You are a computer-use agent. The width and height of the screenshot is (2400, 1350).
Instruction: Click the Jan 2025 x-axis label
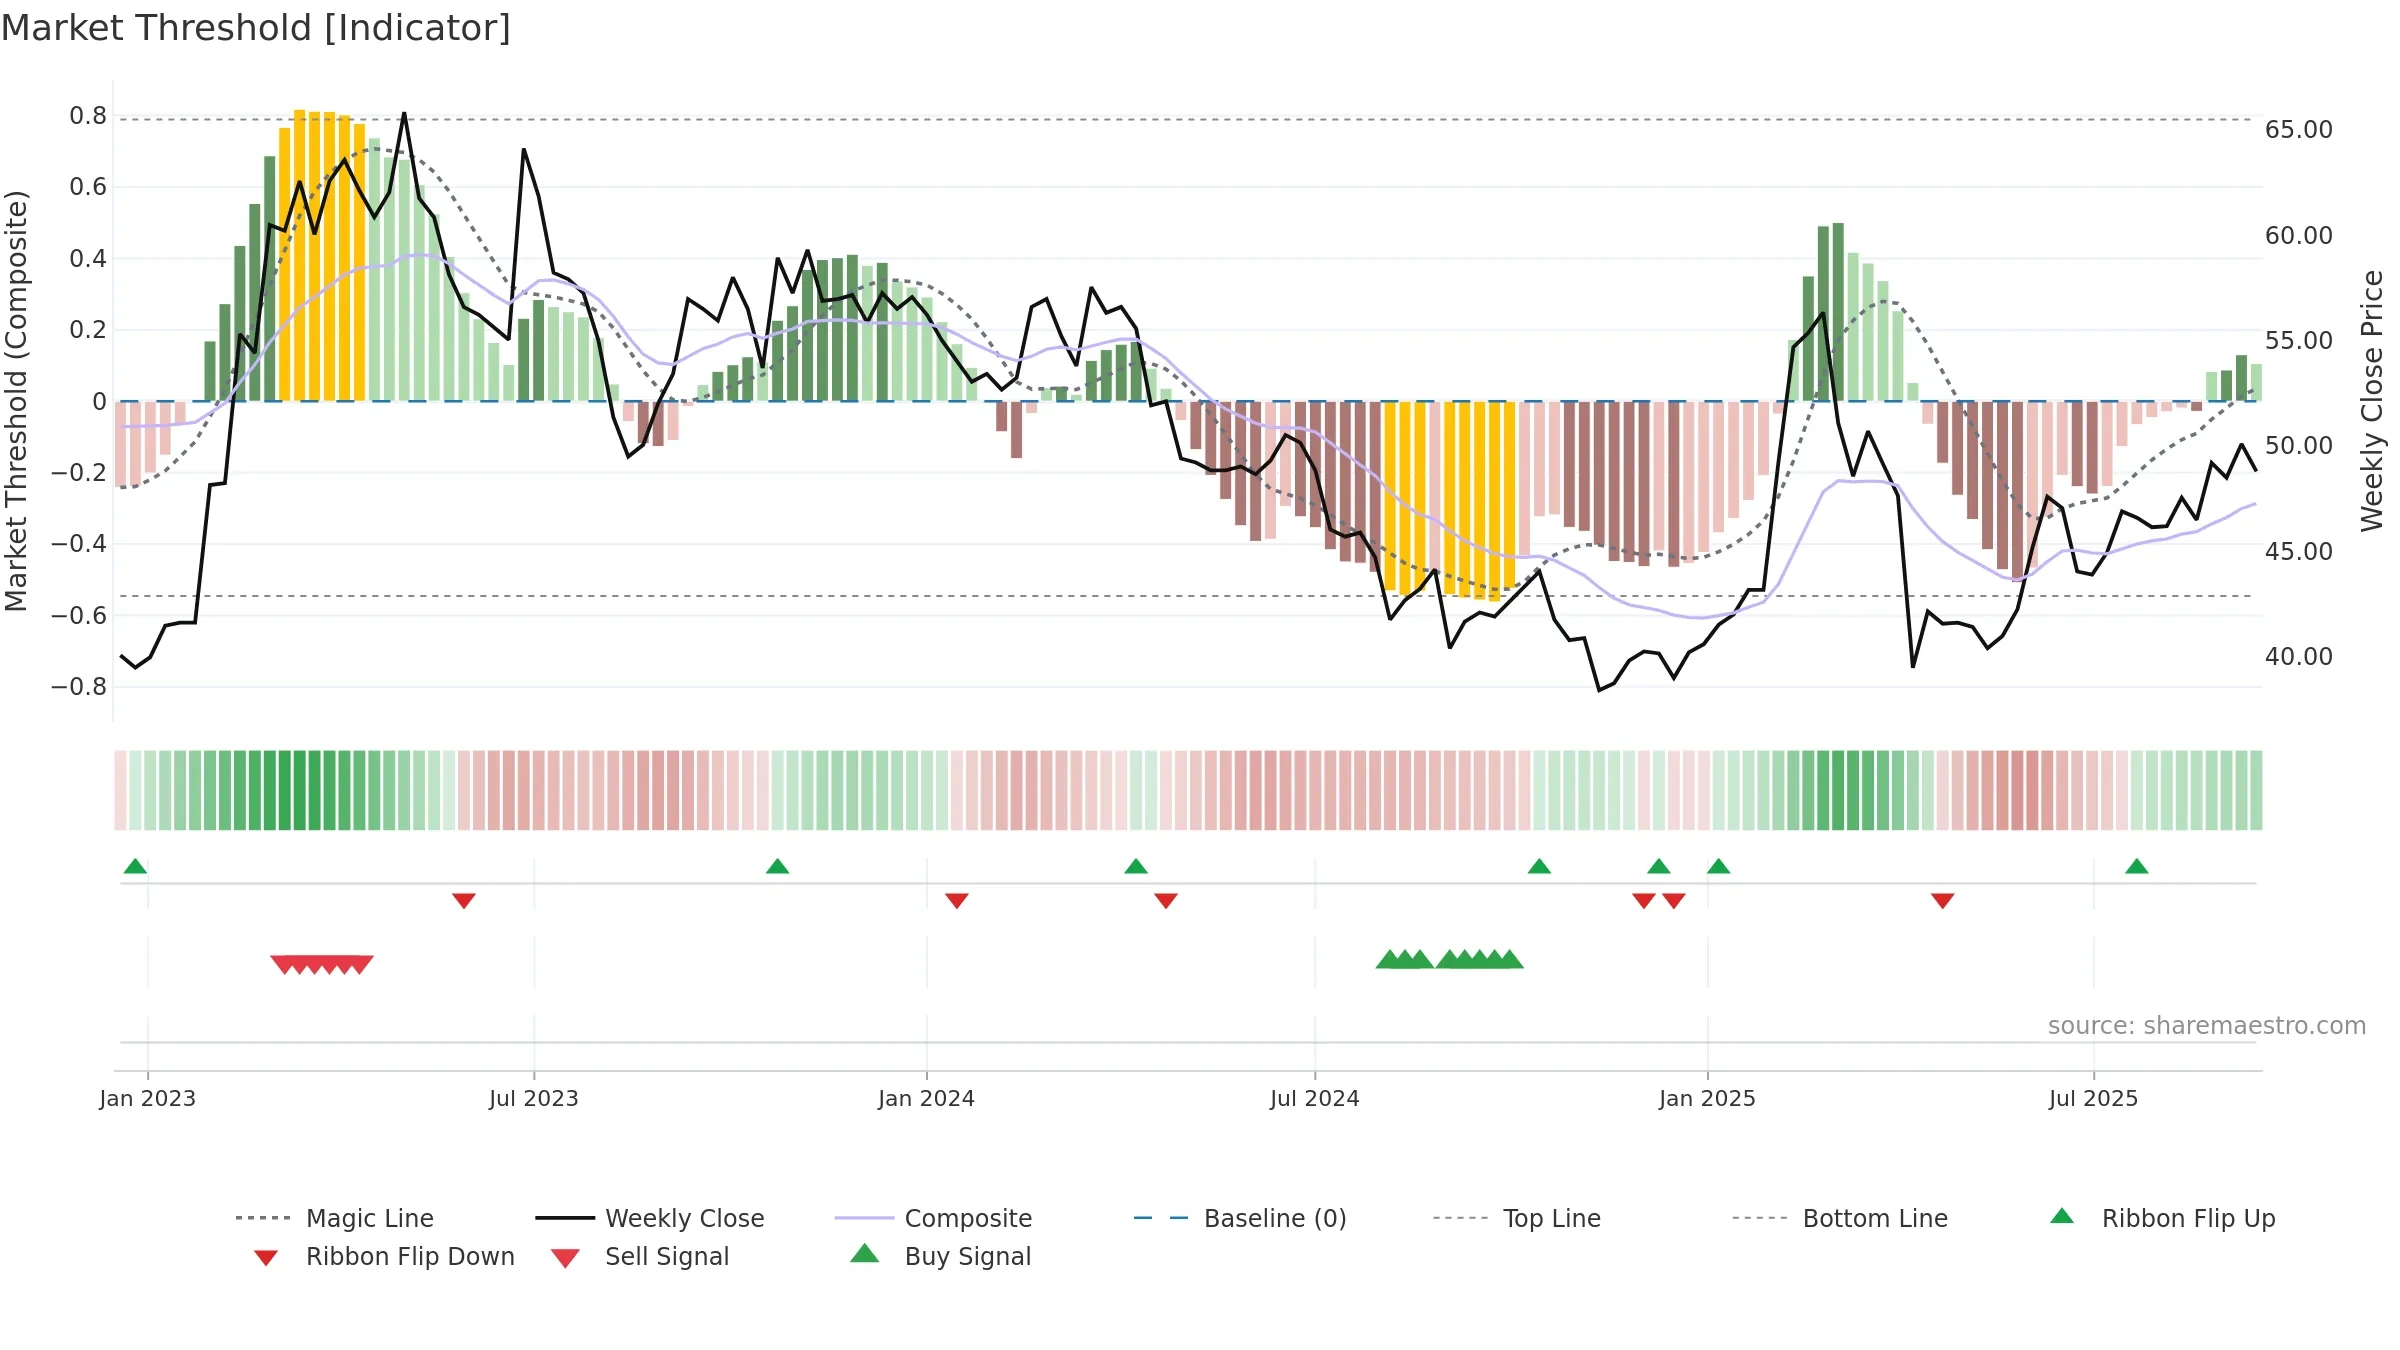point(1708,1098)
